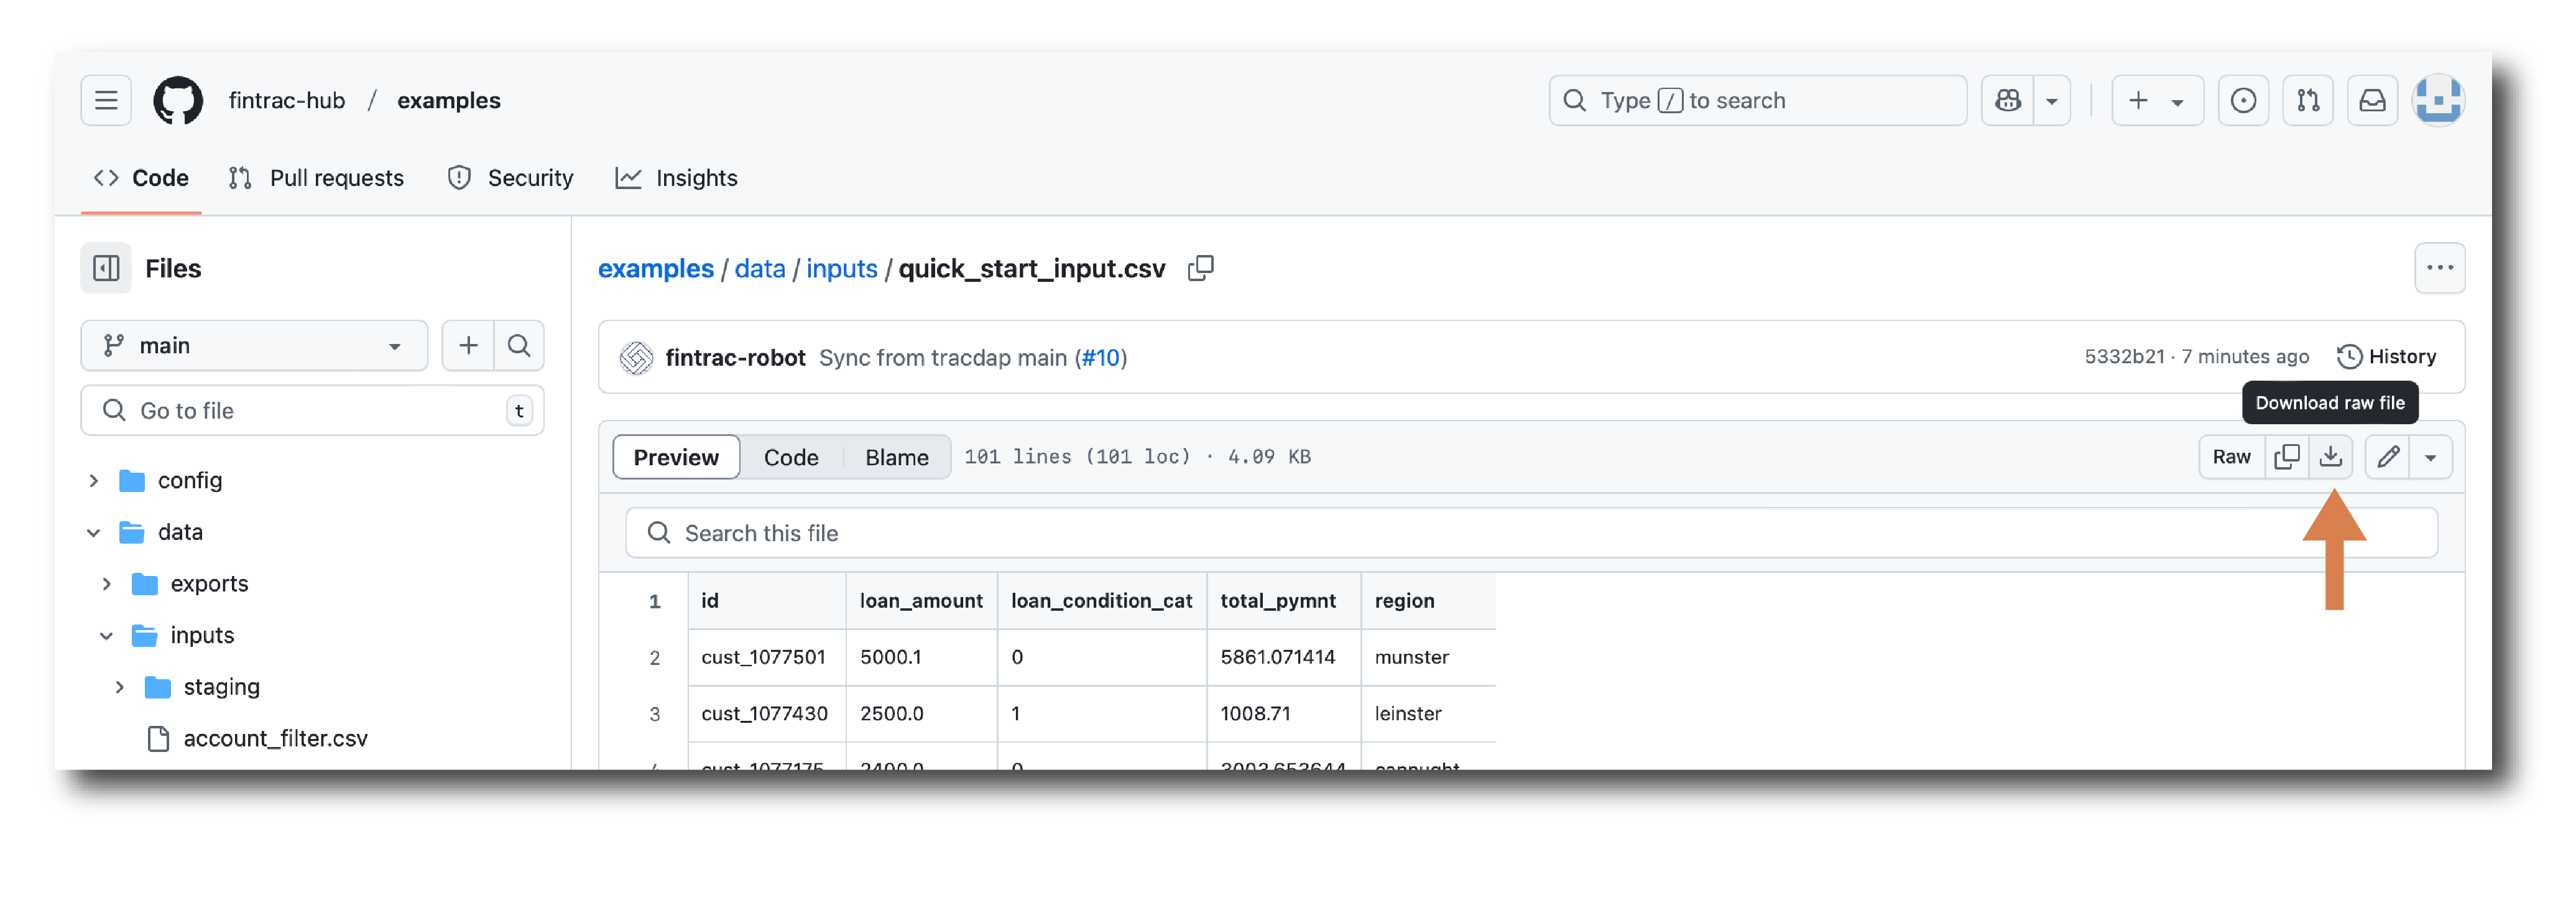
Task: Open edit options dropdown arrow
Action: (x=2430, y=457)
